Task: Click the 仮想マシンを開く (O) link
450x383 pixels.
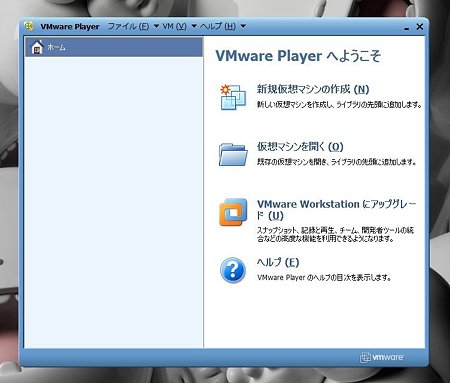Action: (x=300, y=147)
